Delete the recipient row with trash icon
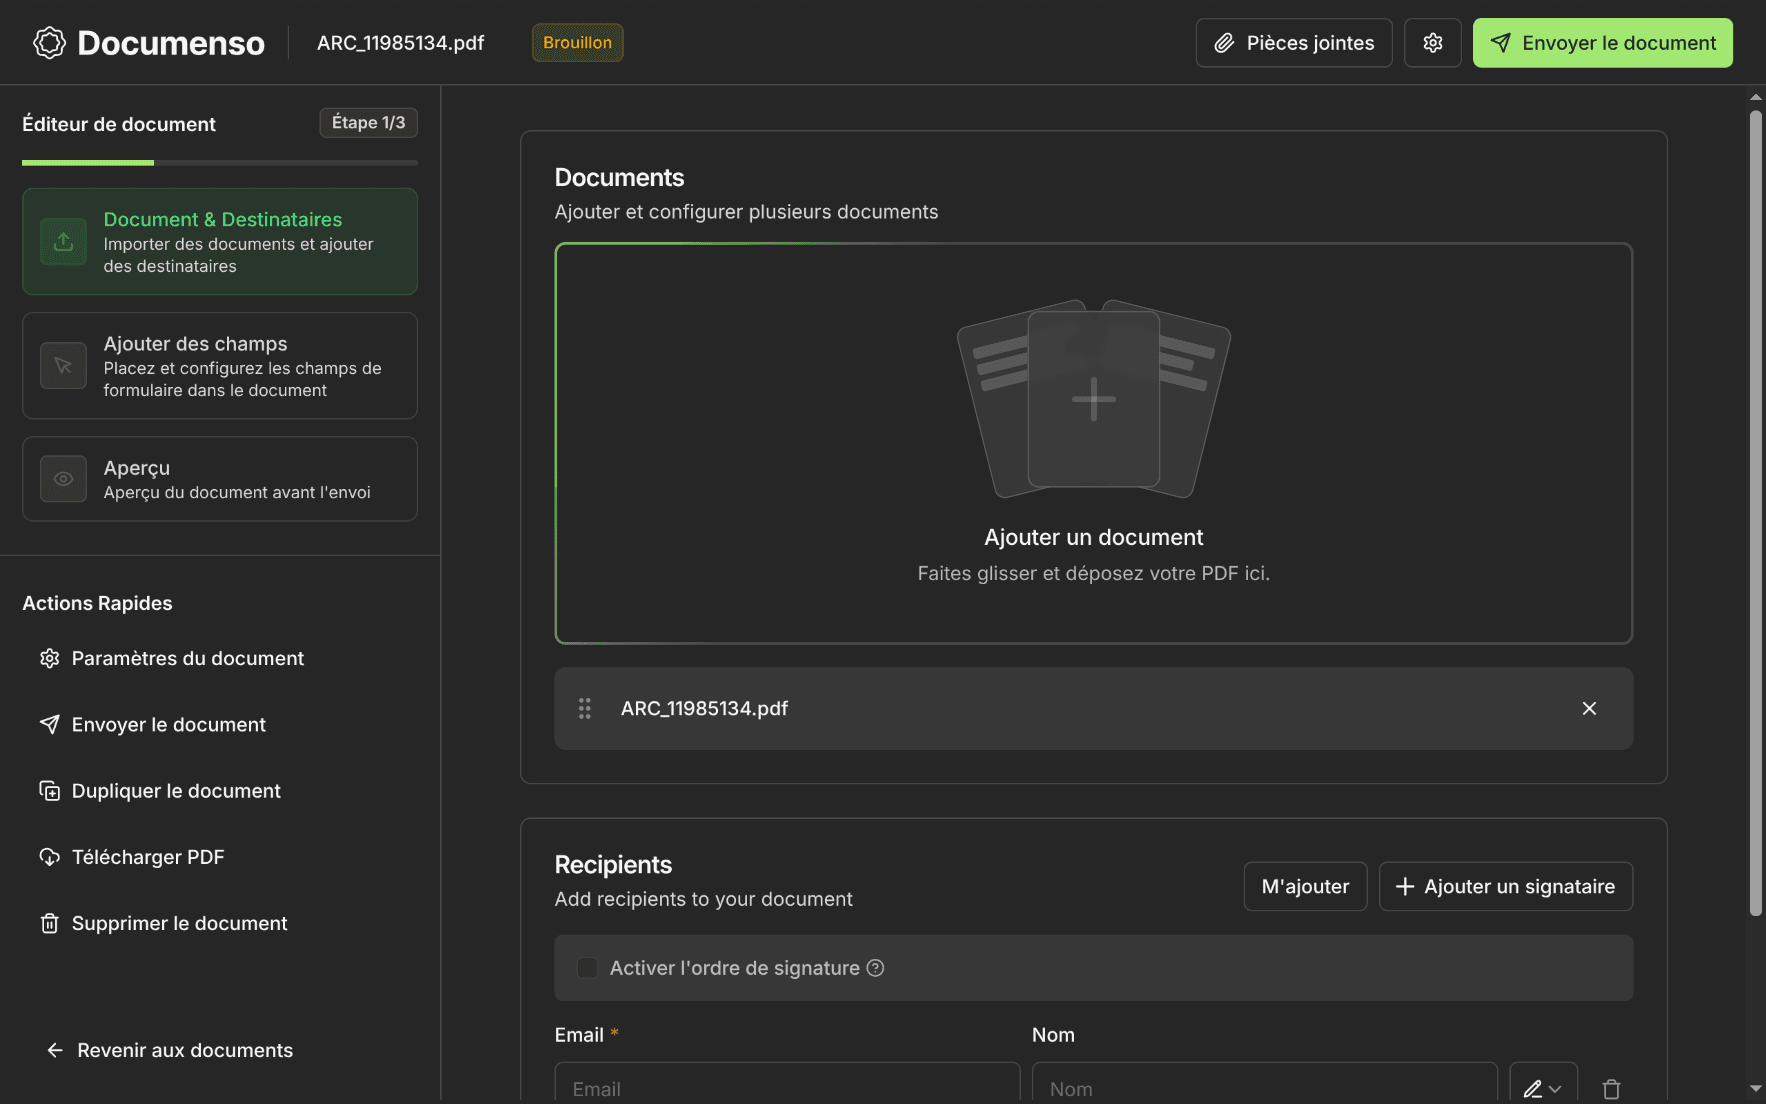This screenshot has height=1104, width=1766. [1610, 1088]
